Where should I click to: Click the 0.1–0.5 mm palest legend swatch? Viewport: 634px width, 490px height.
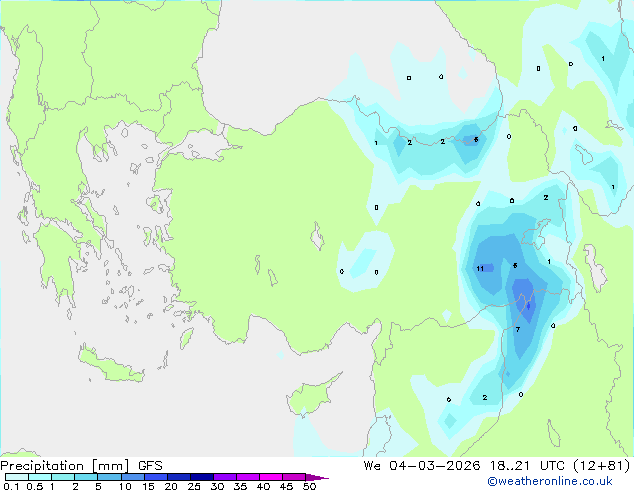tap(17, 477)
